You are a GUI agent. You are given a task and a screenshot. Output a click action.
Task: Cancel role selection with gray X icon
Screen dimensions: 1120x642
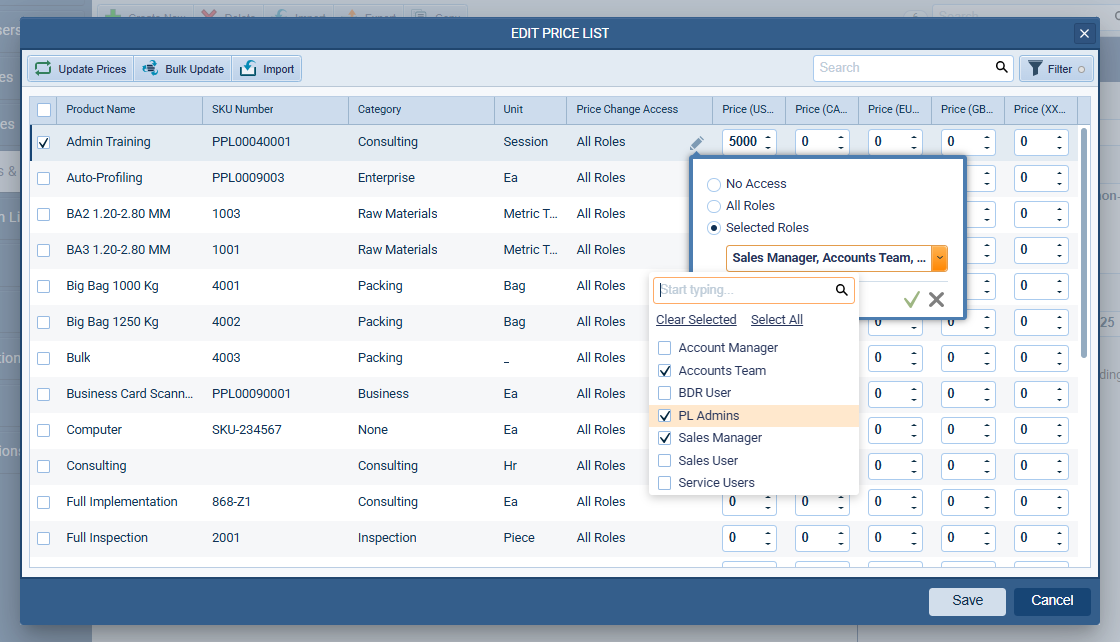(936, 299)
